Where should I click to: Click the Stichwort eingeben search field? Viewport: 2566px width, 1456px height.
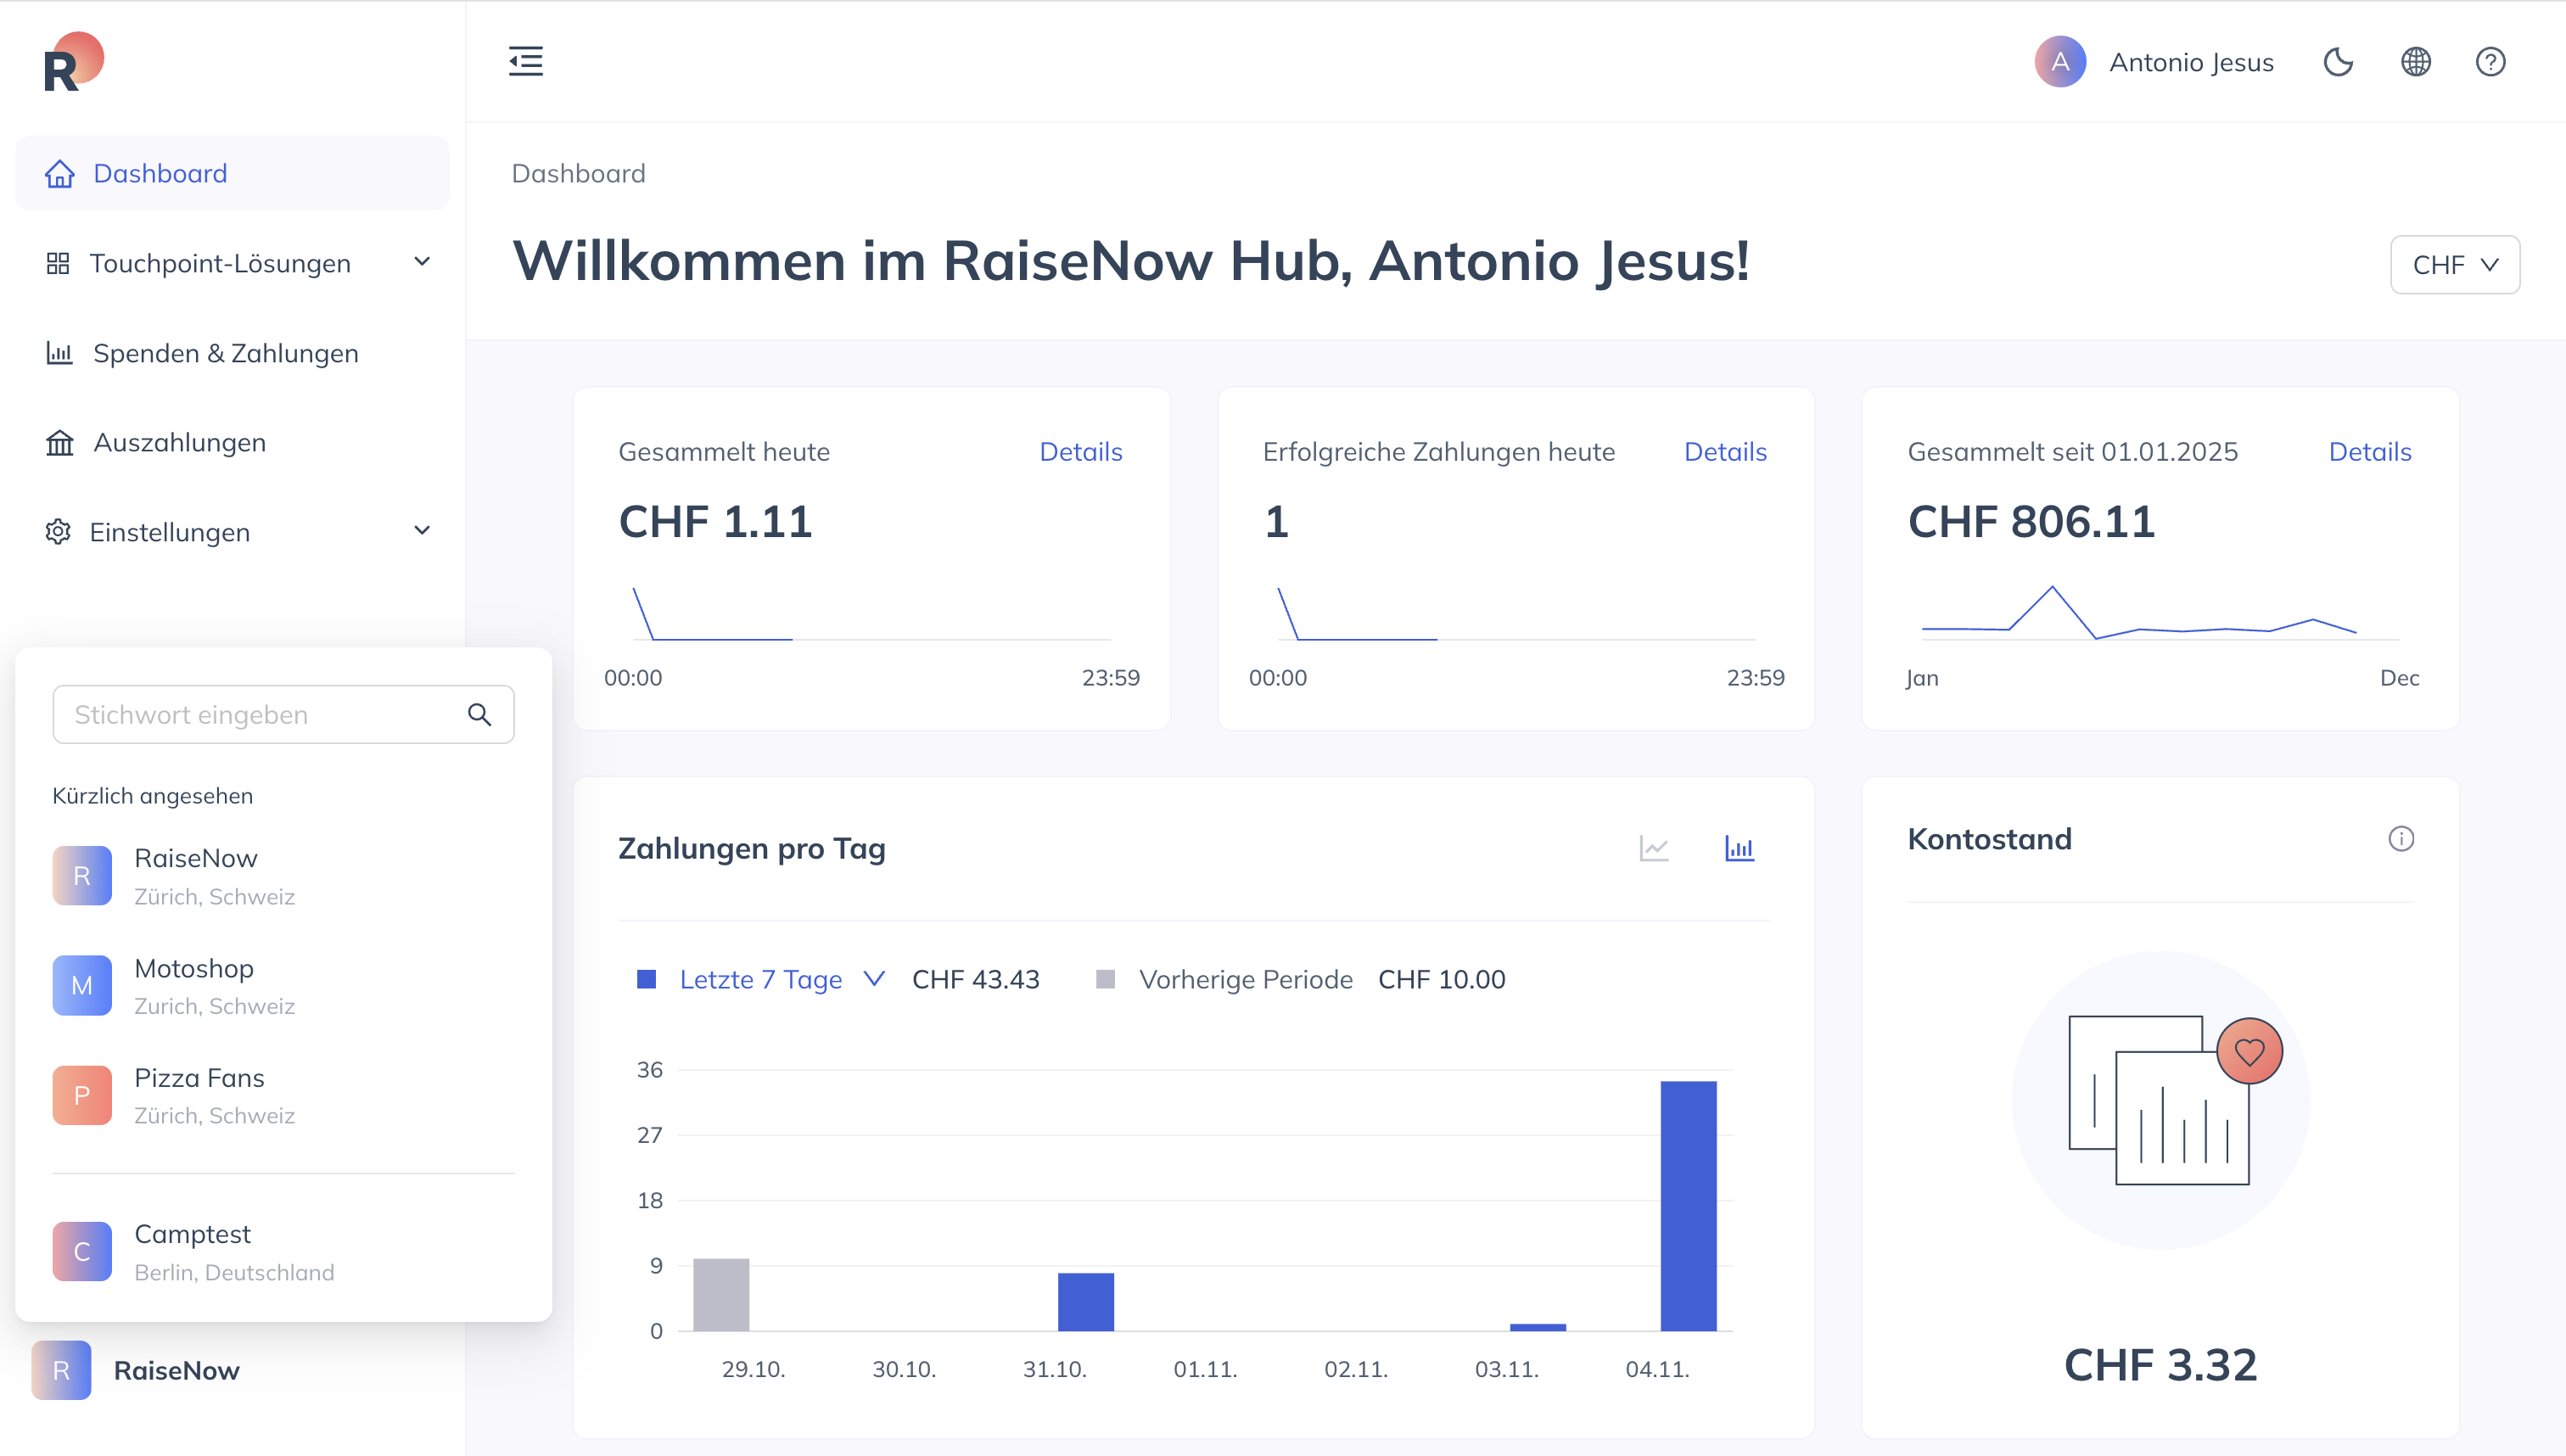pos(283,714)
